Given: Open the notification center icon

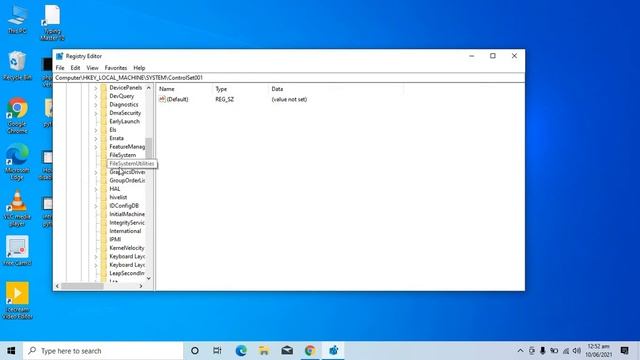Looking at the screenshot, I should (x=624, y=351).
